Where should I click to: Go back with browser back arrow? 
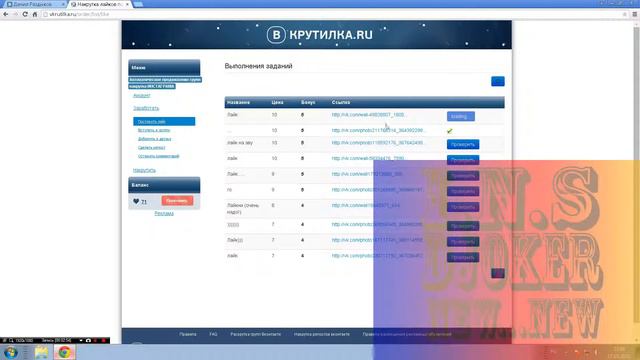[5, 14]
